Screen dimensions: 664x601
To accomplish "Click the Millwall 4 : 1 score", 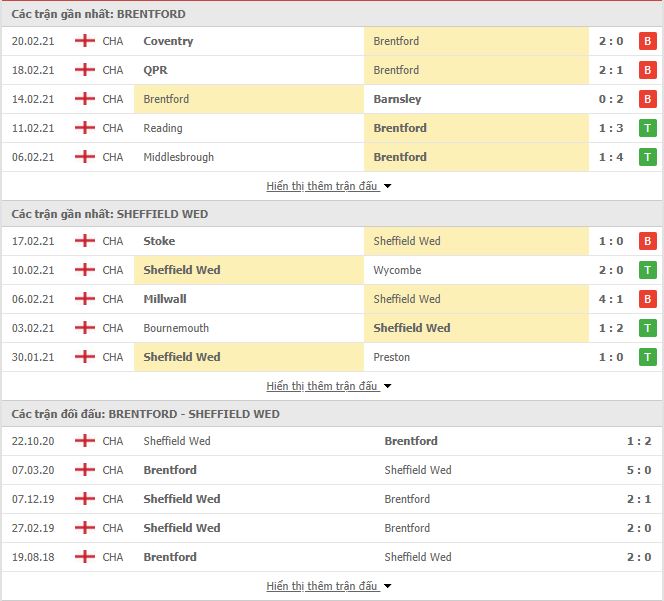I will coord(611,299).
